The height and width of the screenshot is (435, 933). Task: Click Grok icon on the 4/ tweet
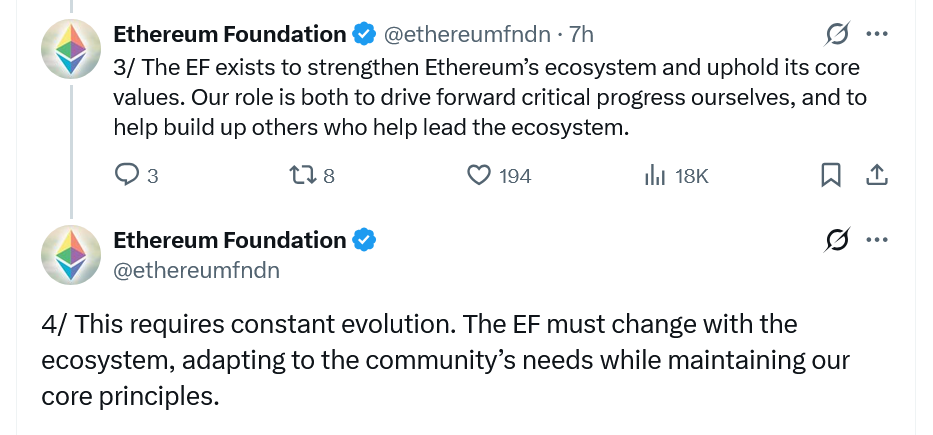tap(837, 240)
